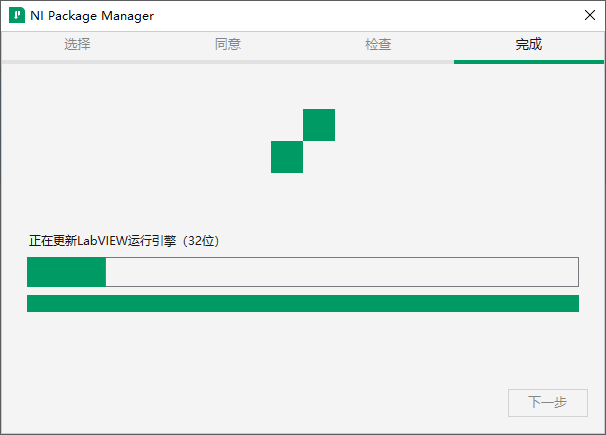Image resolution: width=606 pixels, height=435 pixels.
Task: Close the NI Package Manager window
Action: click(x=589, y=15)
